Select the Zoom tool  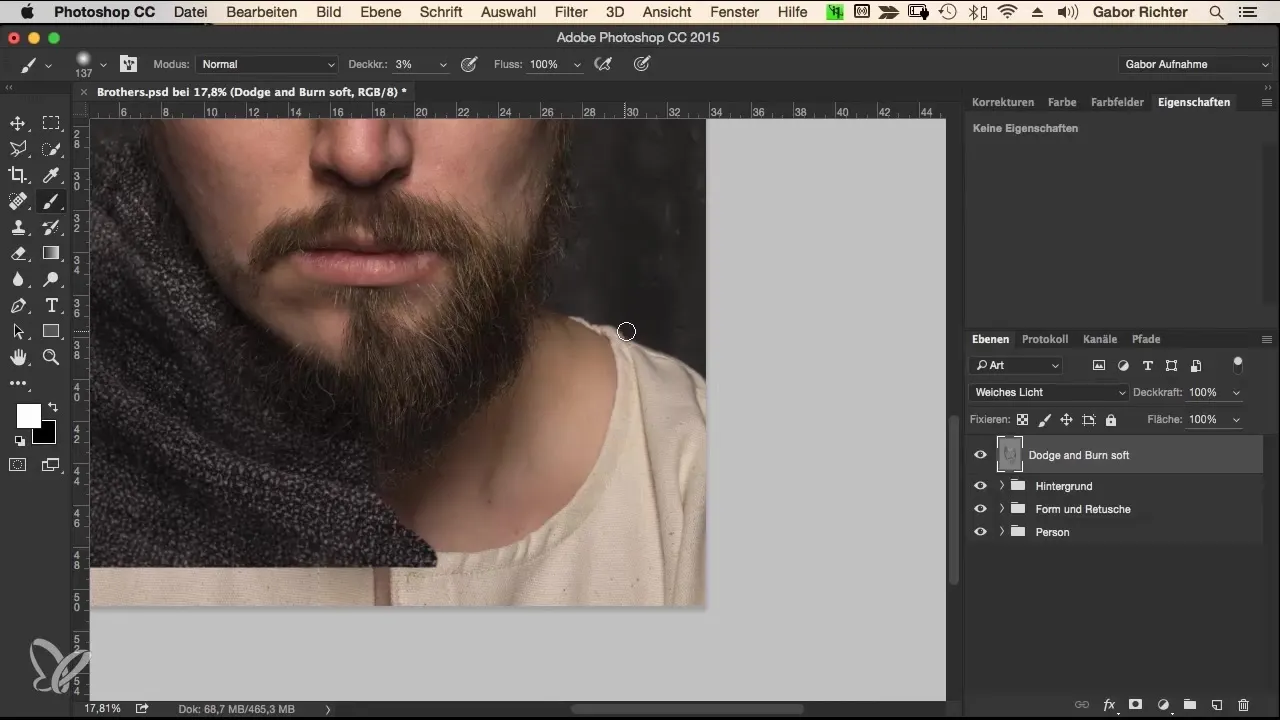pyautogui.click(x=51, y=357)
